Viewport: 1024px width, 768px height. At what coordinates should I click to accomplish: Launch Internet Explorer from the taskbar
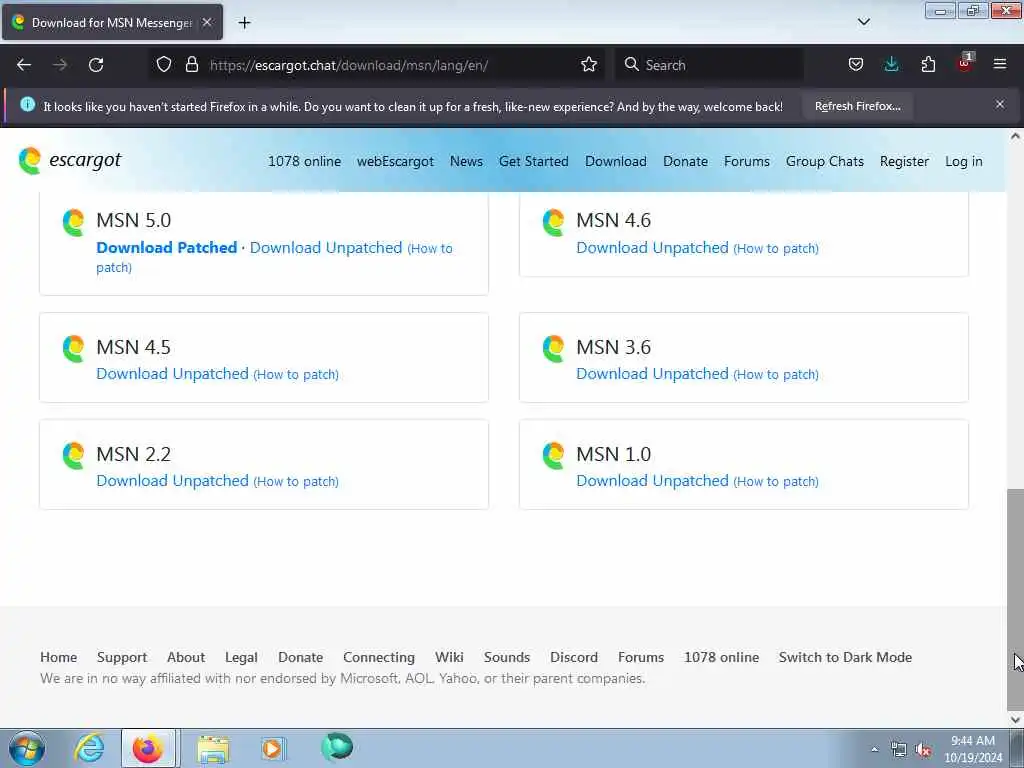click(89, 748)
